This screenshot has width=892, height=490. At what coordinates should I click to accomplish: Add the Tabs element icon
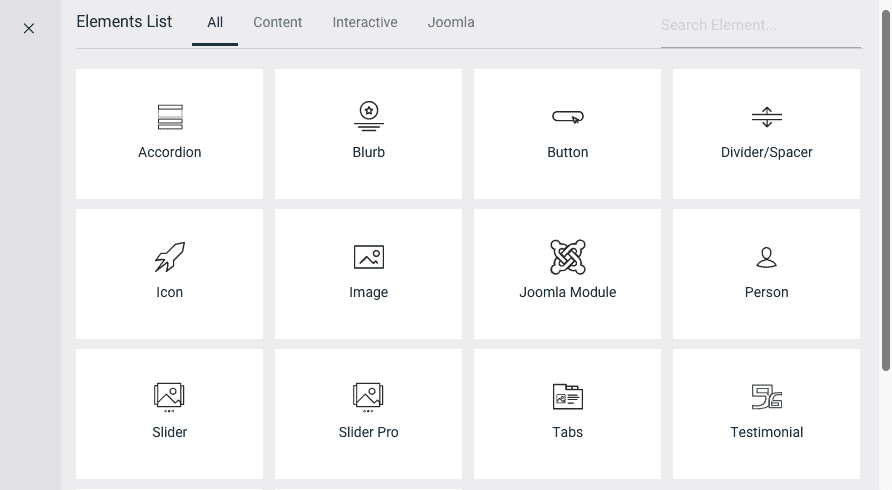[568, 397]
